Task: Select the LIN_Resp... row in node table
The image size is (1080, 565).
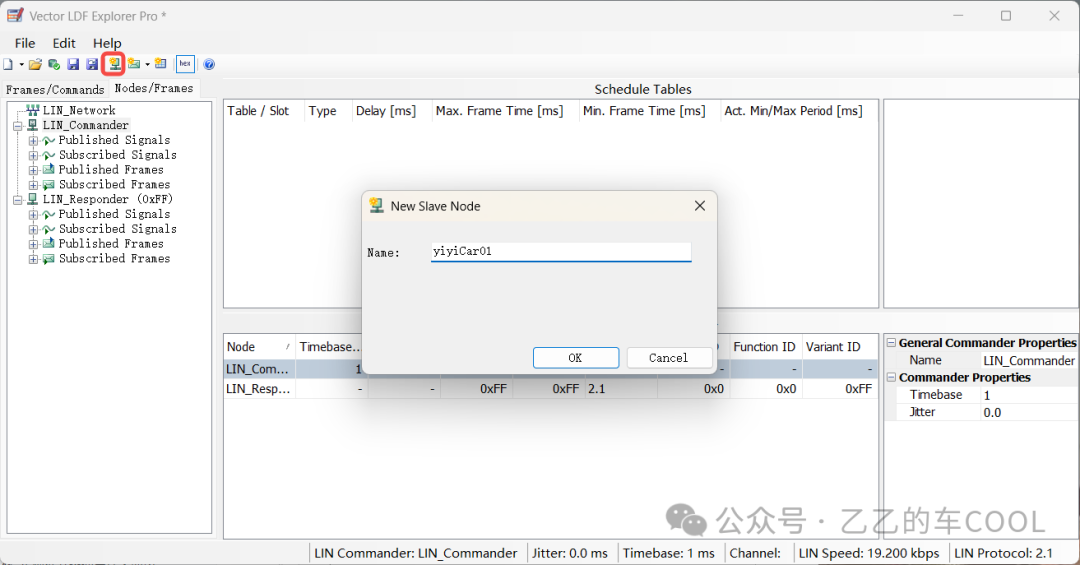Action: [x=551, y=389]
